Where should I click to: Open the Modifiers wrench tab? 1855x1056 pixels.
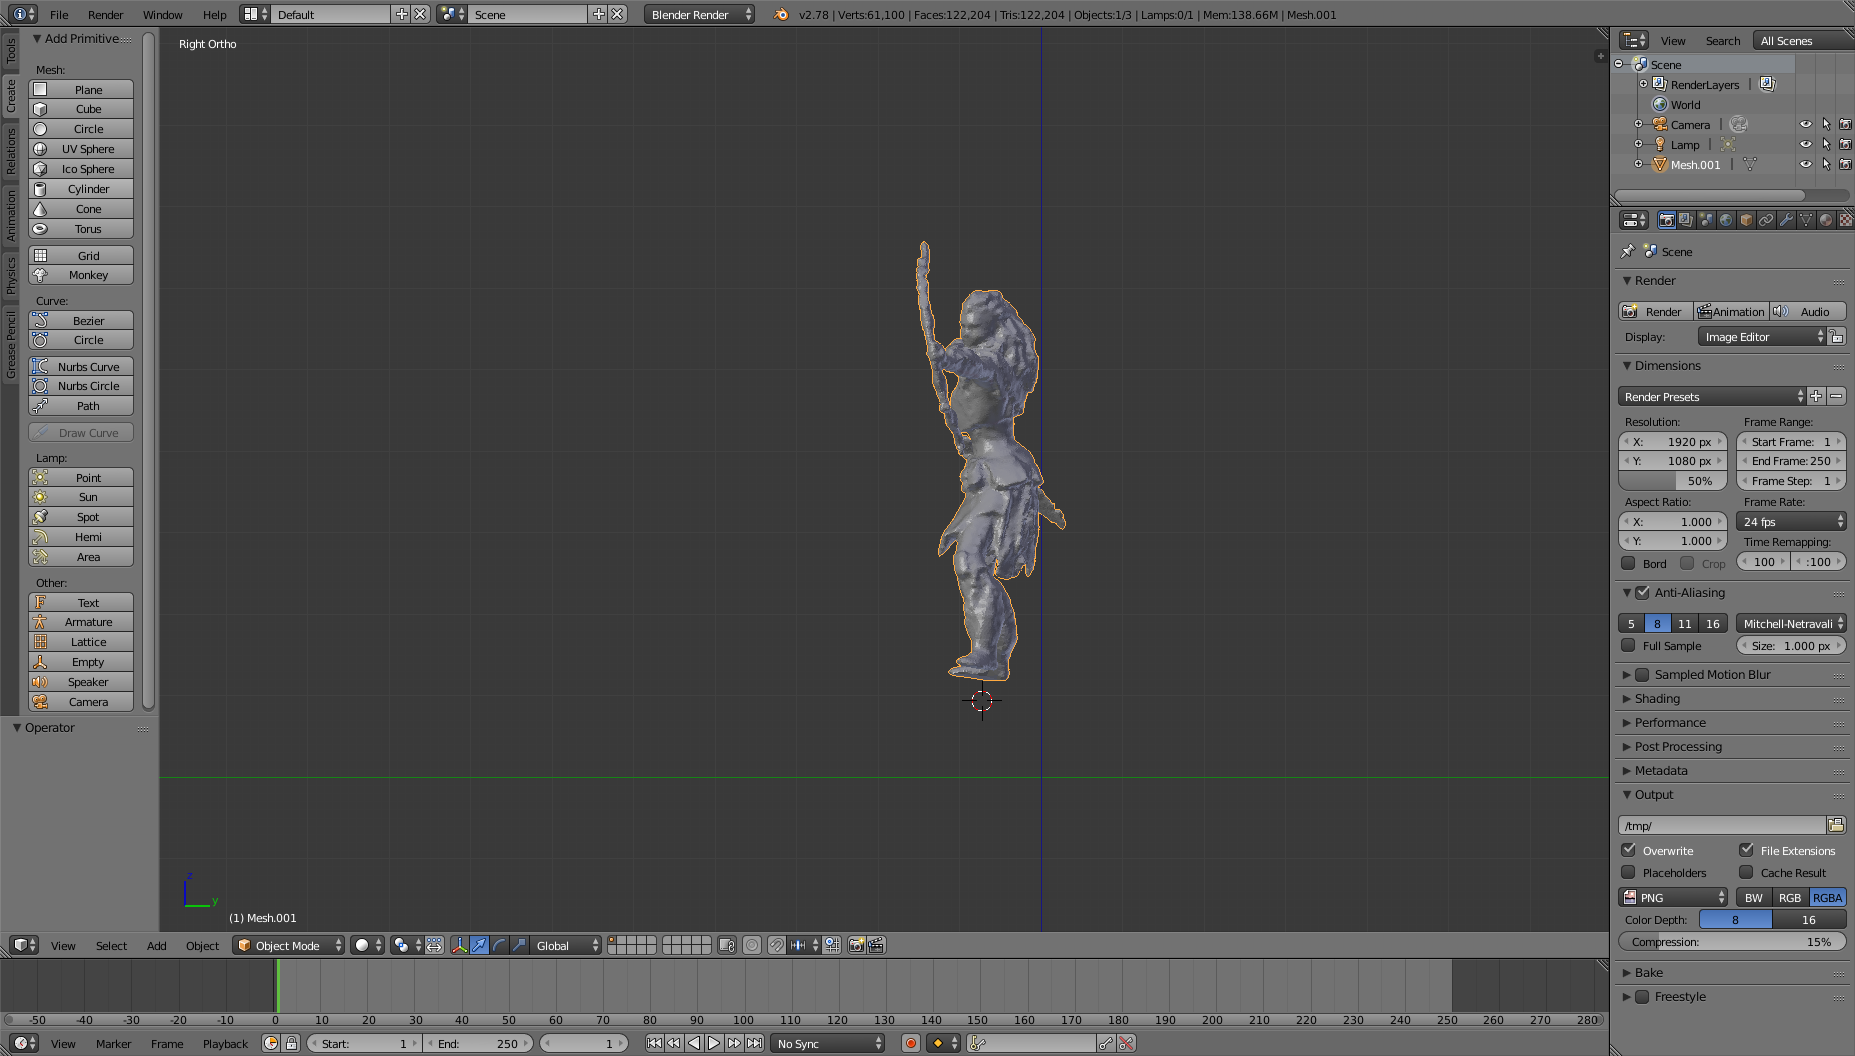coord(1786,220)
